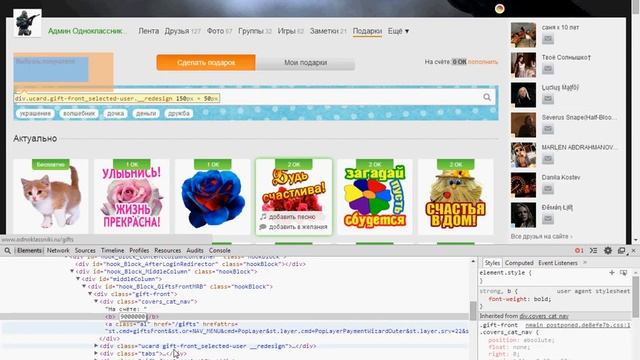Select the дочка tag
This screenshot has height=360, width=640.
[x=116, y=113]
